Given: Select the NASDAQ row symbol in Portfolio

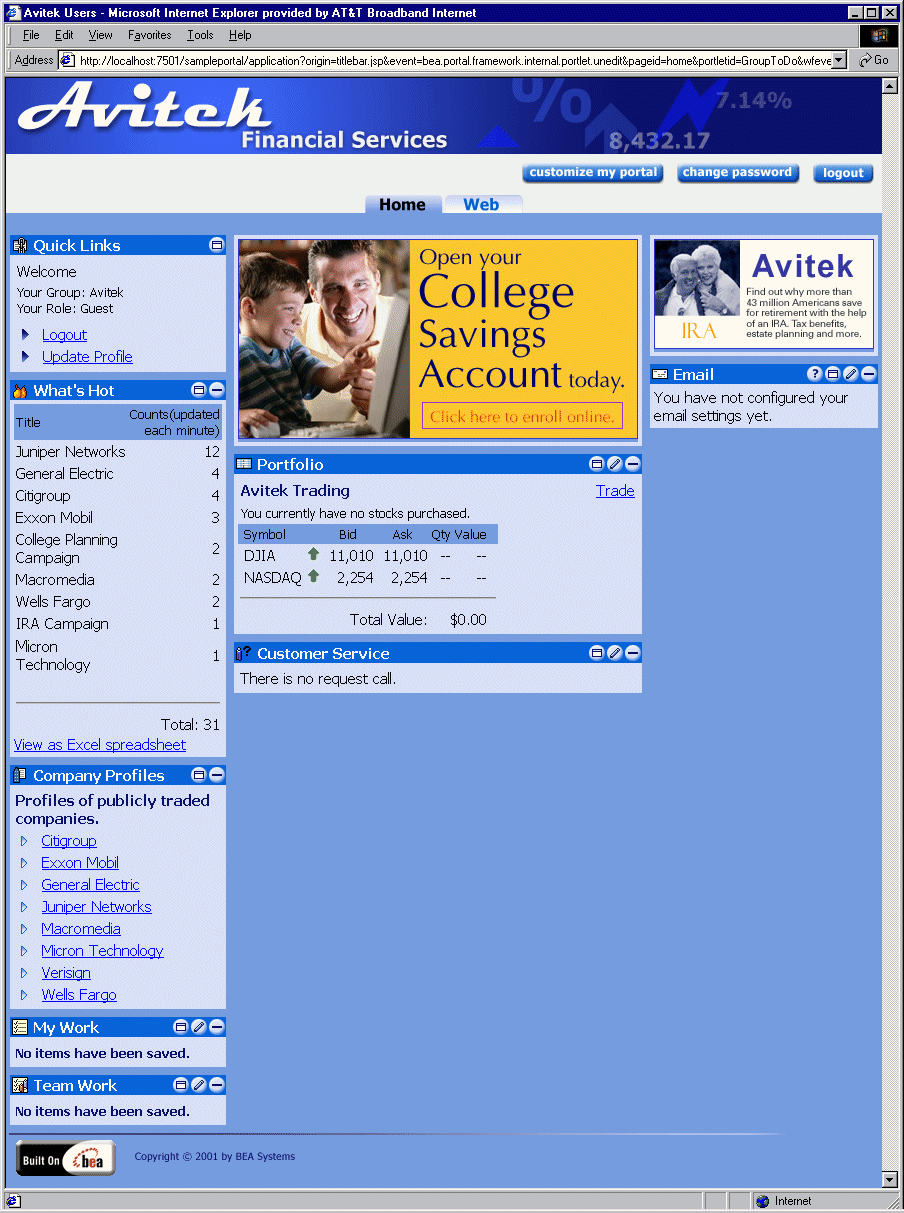Looking at the screenshot, I should 272,577.
